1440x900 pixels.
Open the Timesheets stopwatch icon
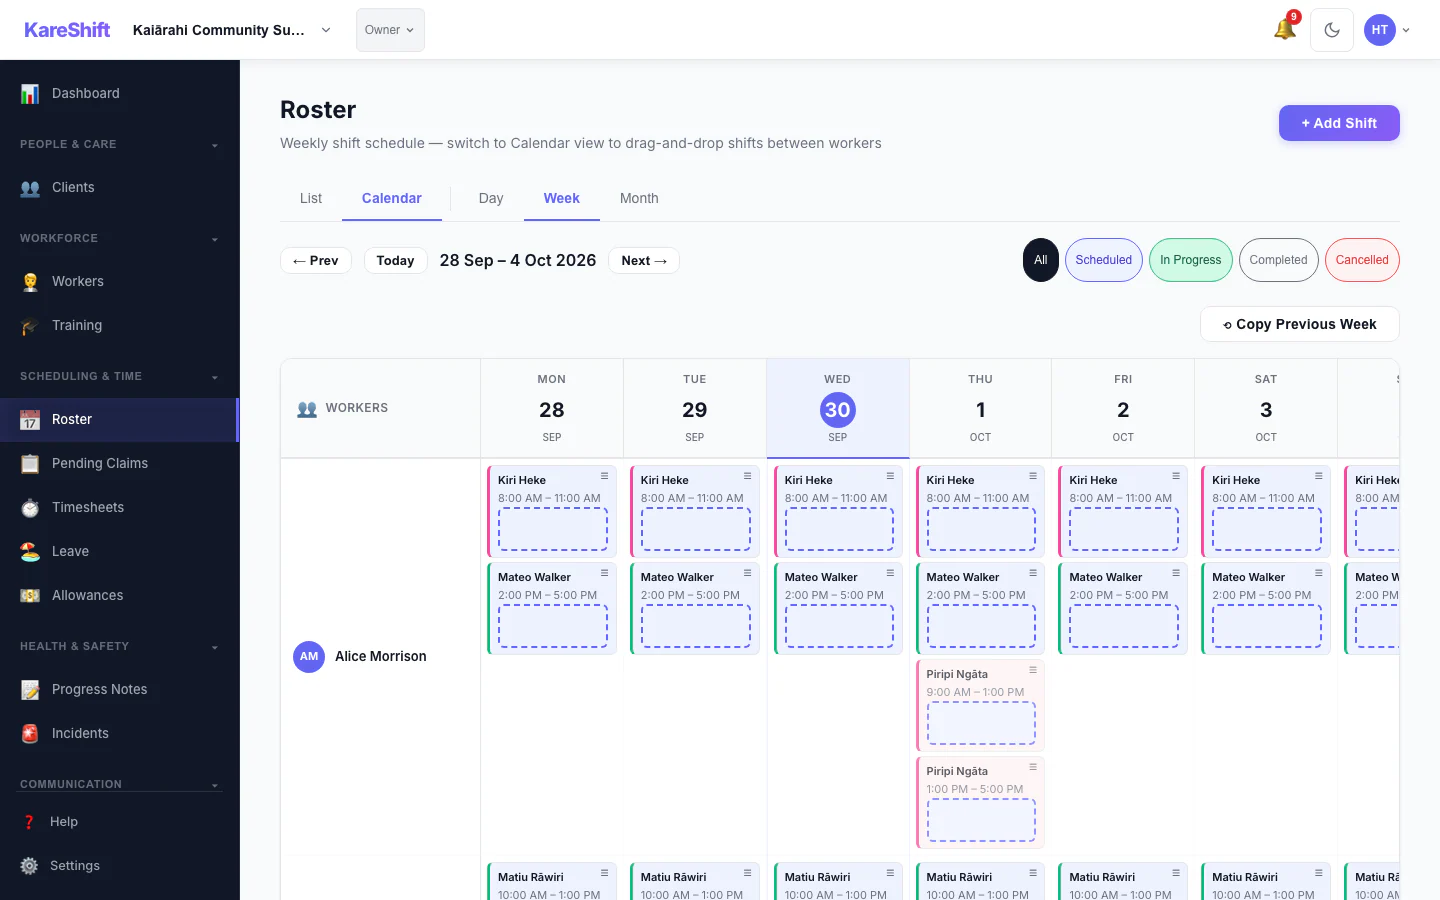point(30,508)
